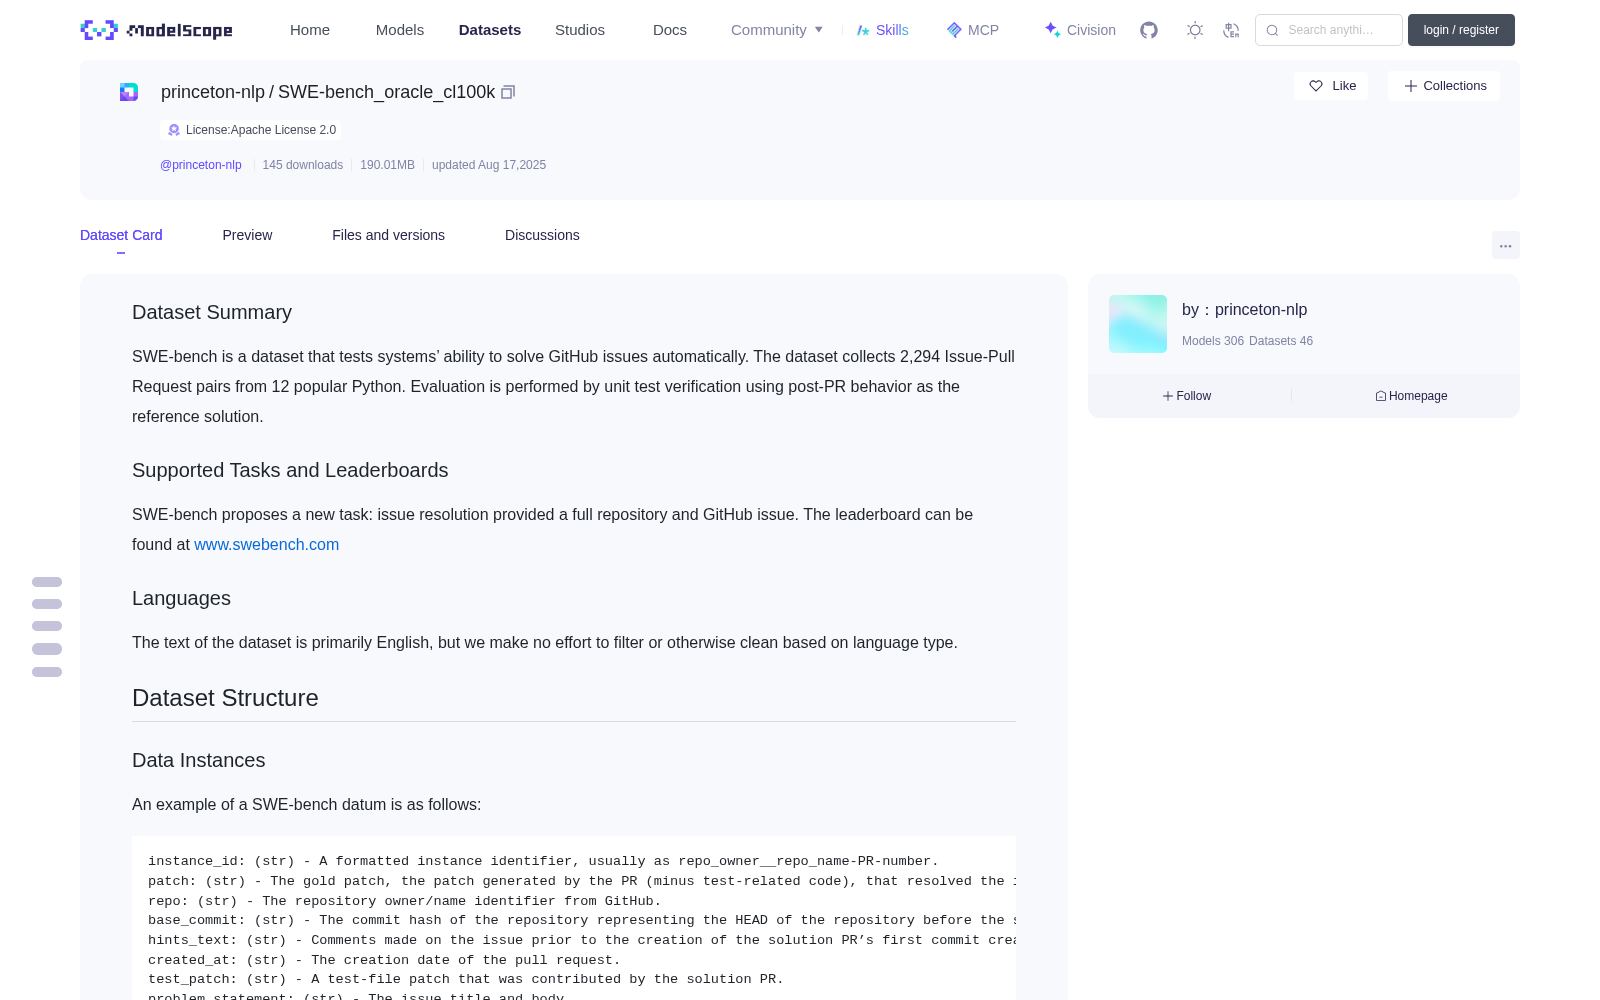Click the base_commit line in code block
This screenshot has height=1000, width=1600.
[x=582, y=920]
